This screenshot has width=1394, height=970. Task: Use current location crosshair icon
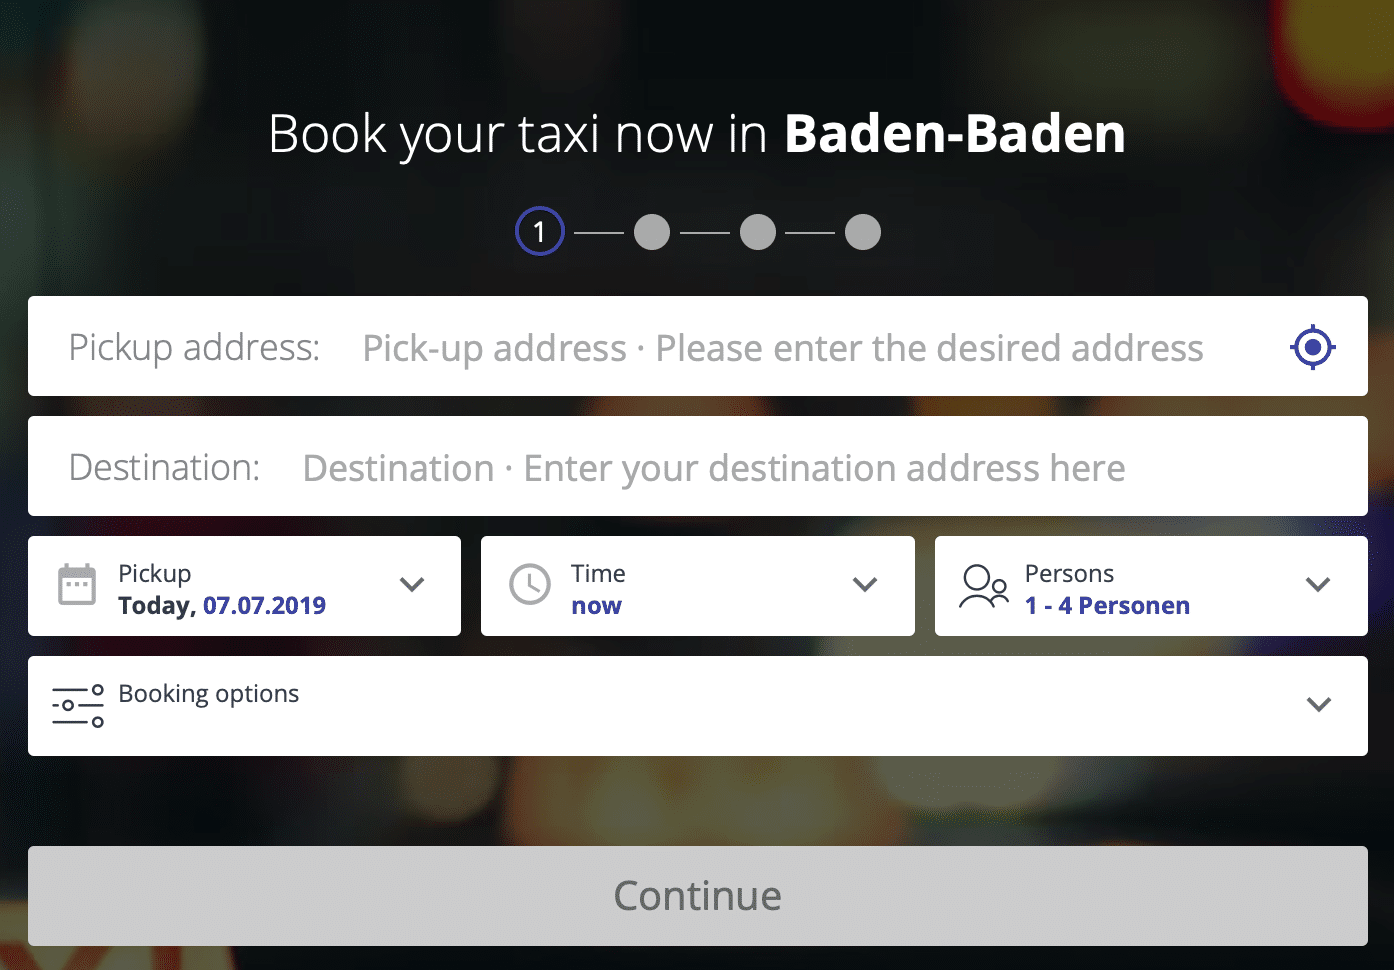click(x=1312, y=347)
